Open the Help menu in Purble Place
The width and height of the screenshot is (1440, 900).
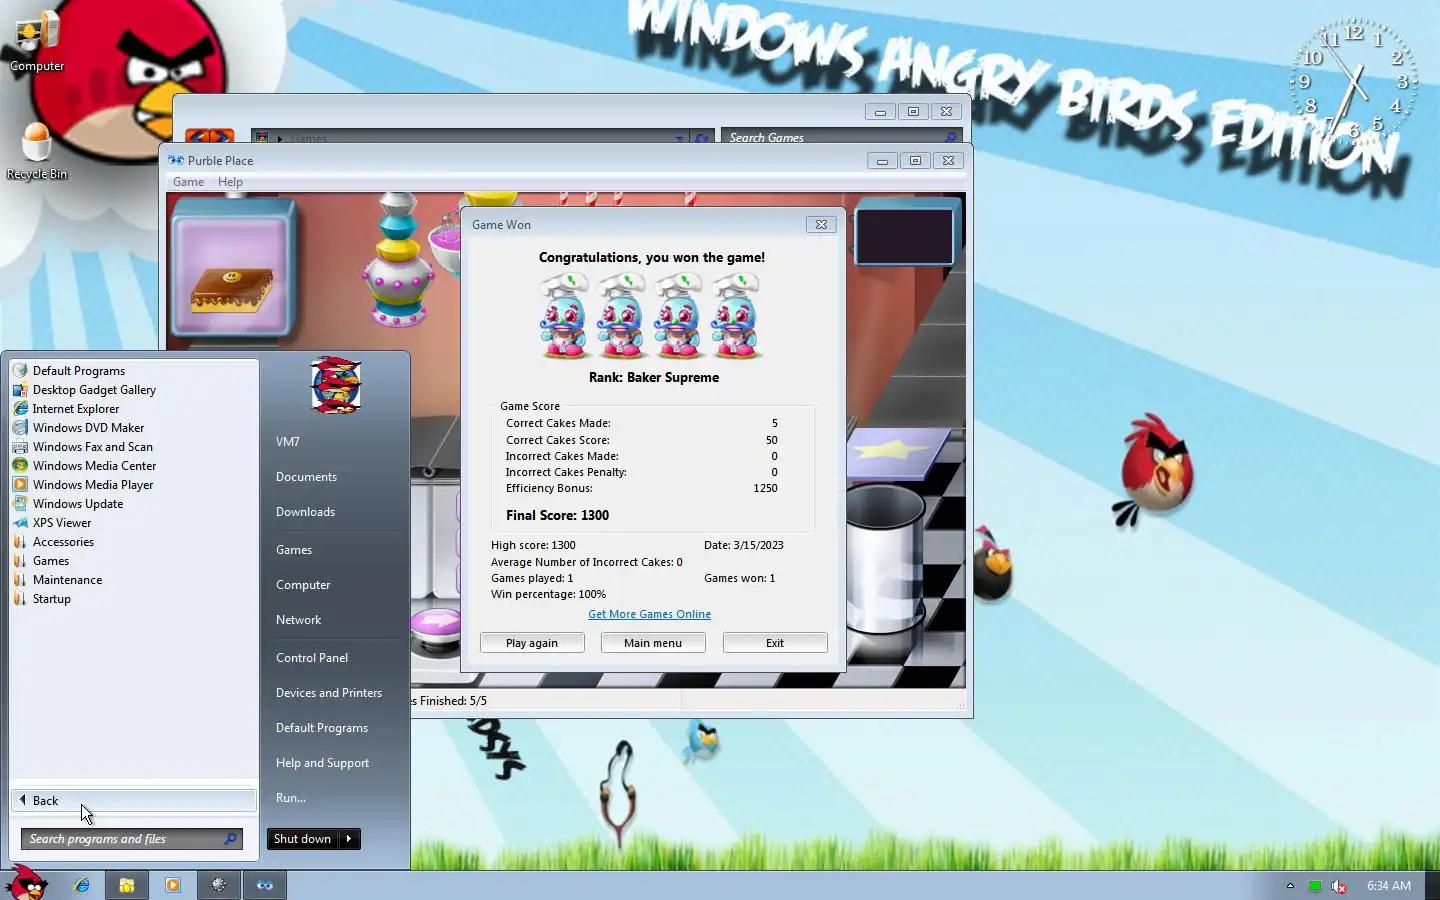[x=230, y=182]
